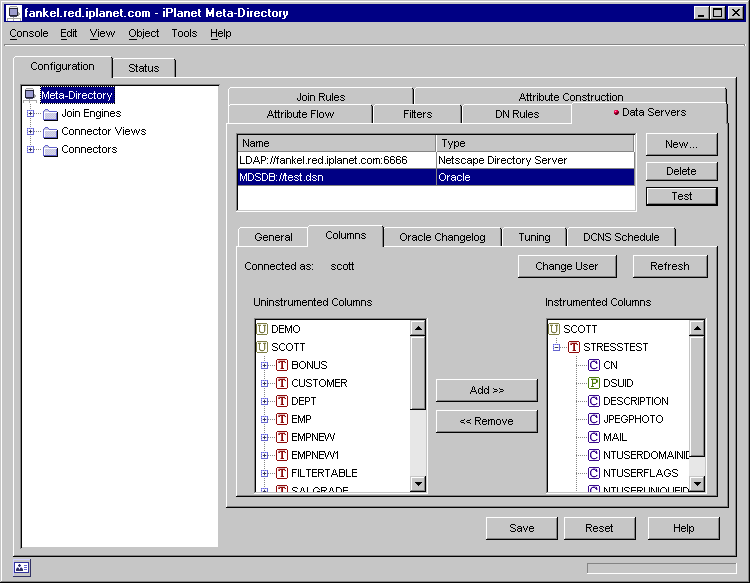Expand the BONUS table node

point(265,365)
